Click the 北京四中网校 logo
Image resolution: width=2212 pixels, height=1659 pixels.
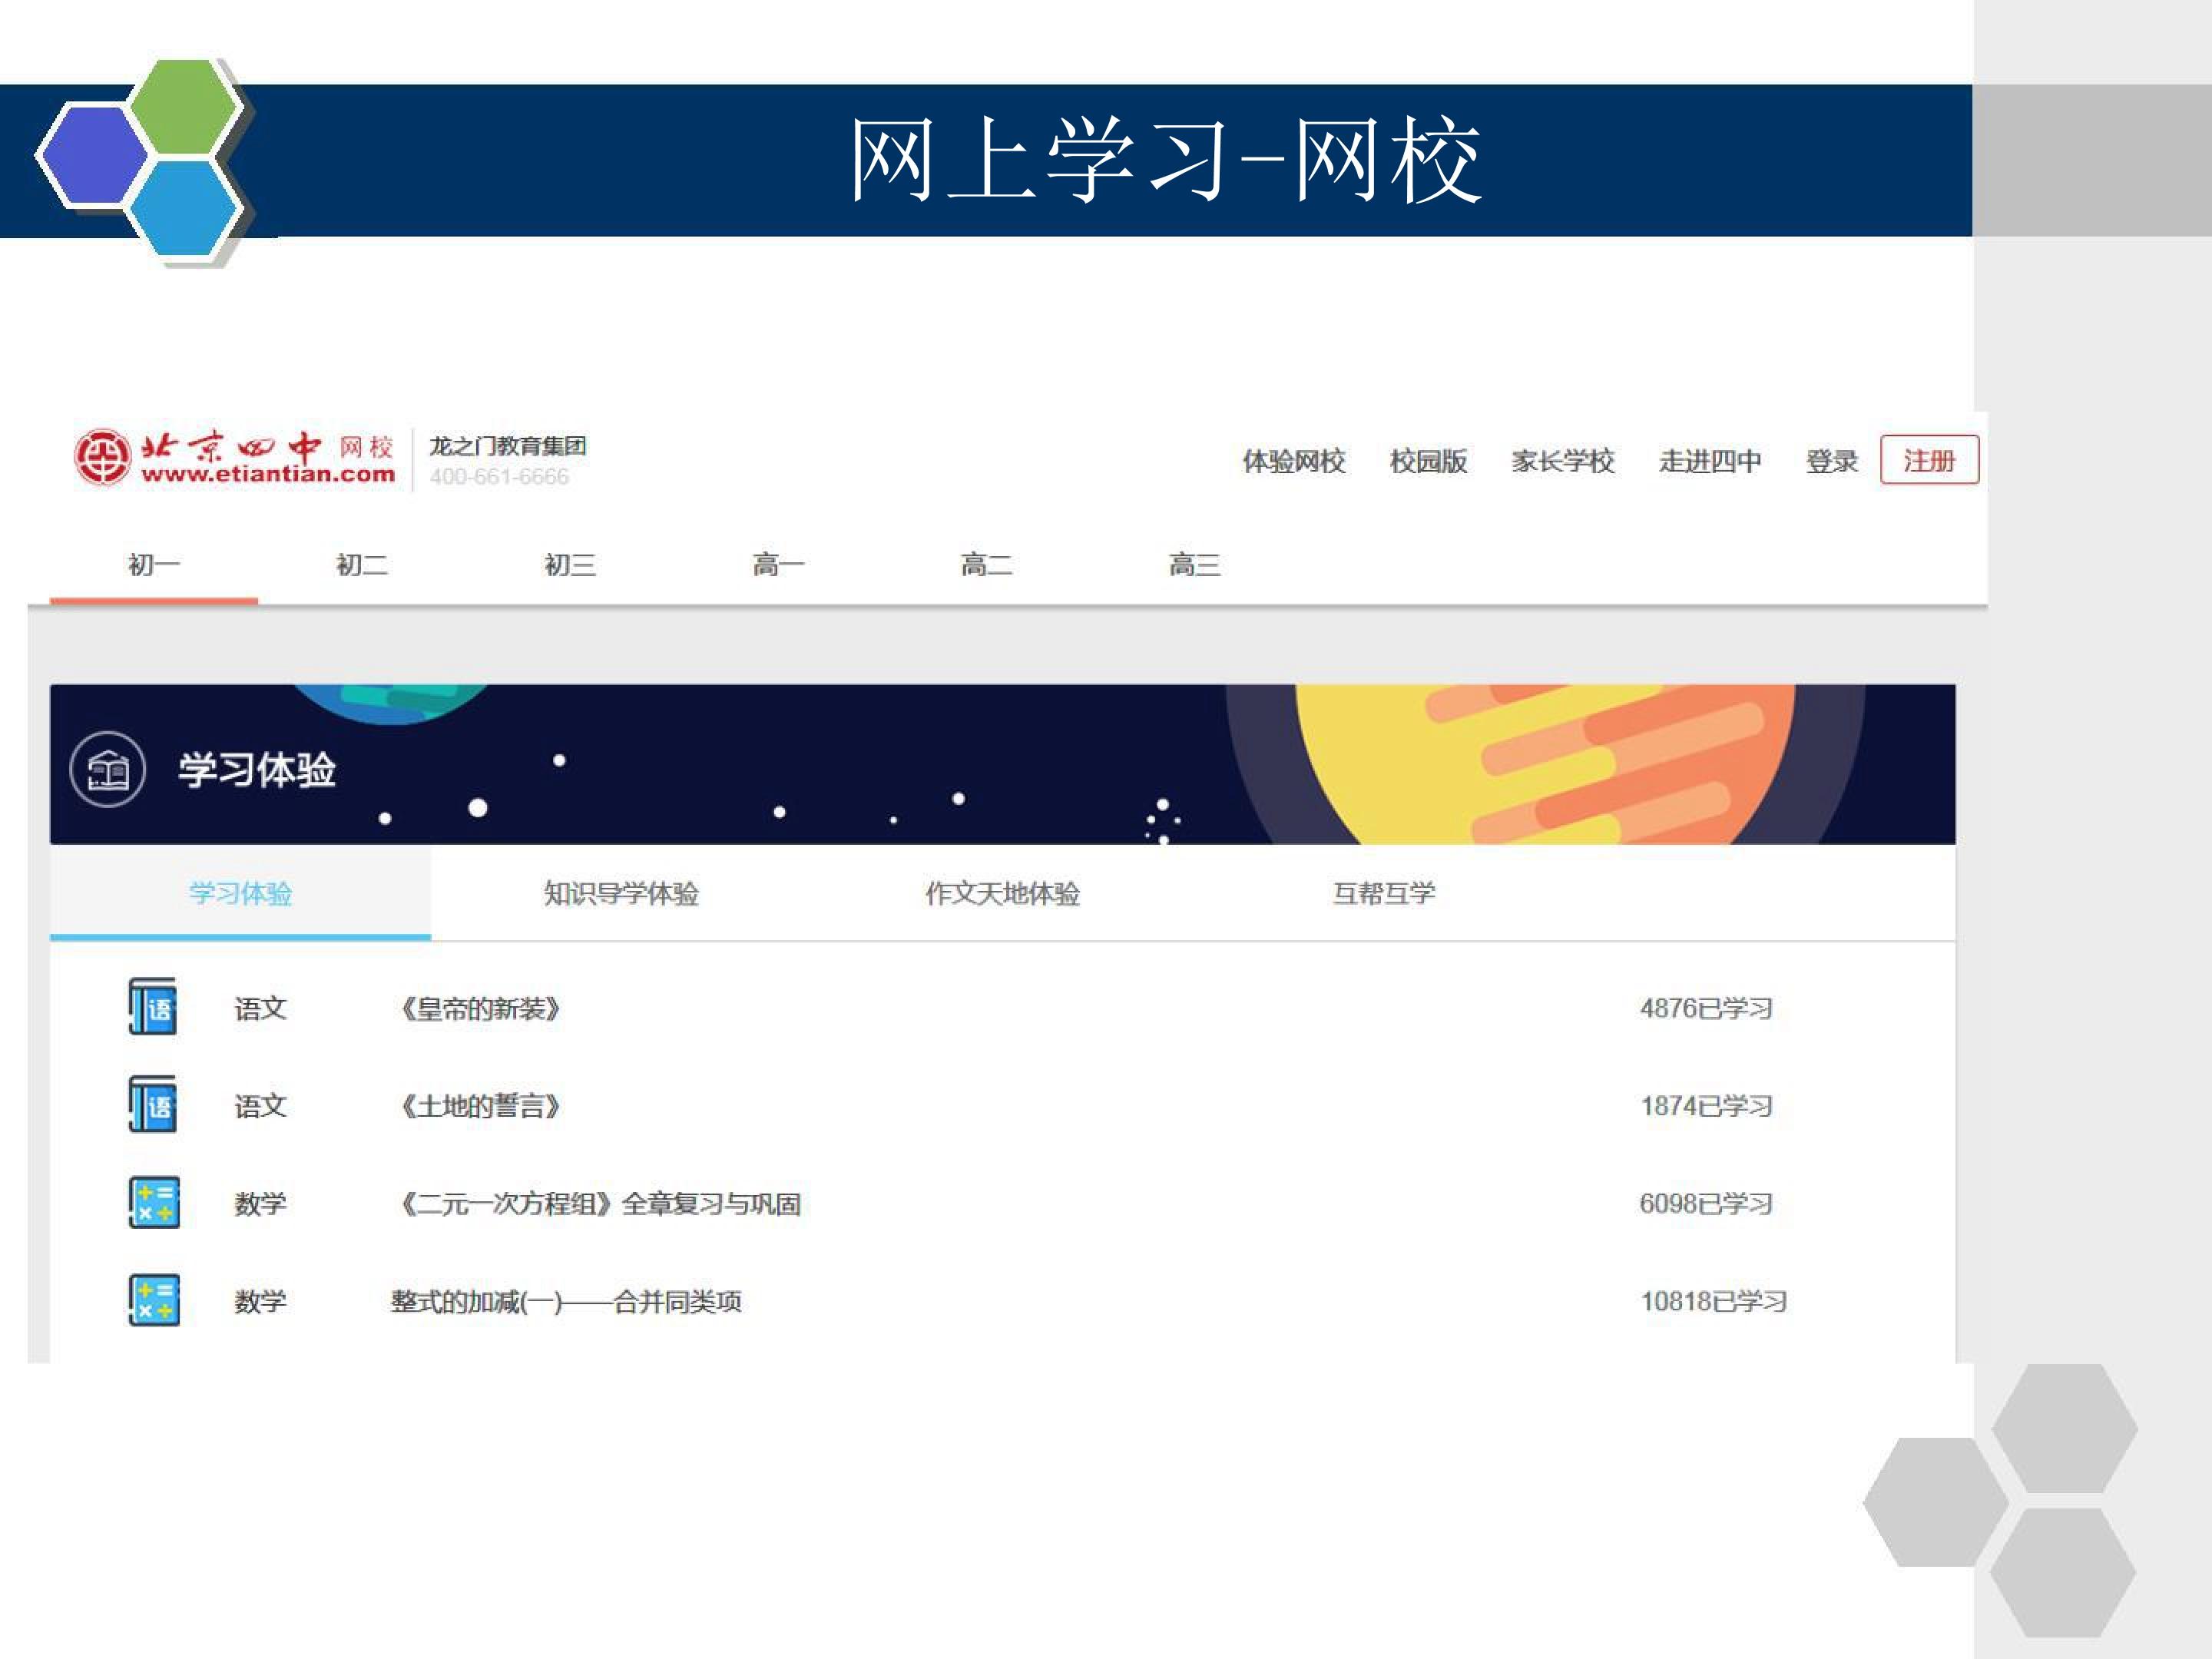click(234, 459)
